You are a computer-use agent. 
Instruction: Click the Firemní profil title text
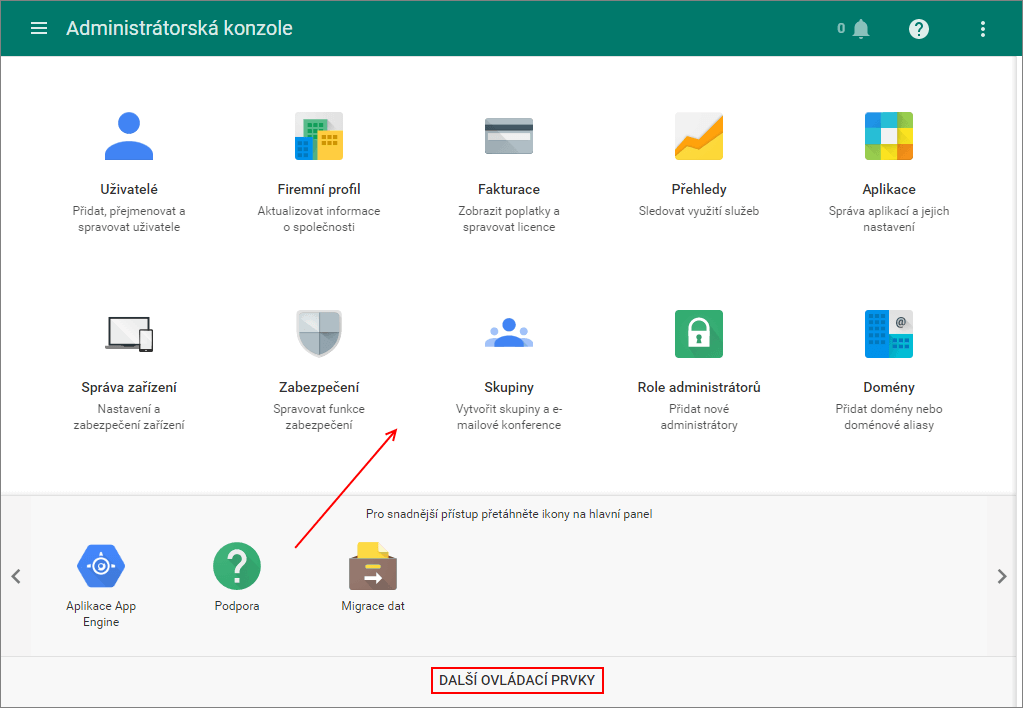click(319, 189)
